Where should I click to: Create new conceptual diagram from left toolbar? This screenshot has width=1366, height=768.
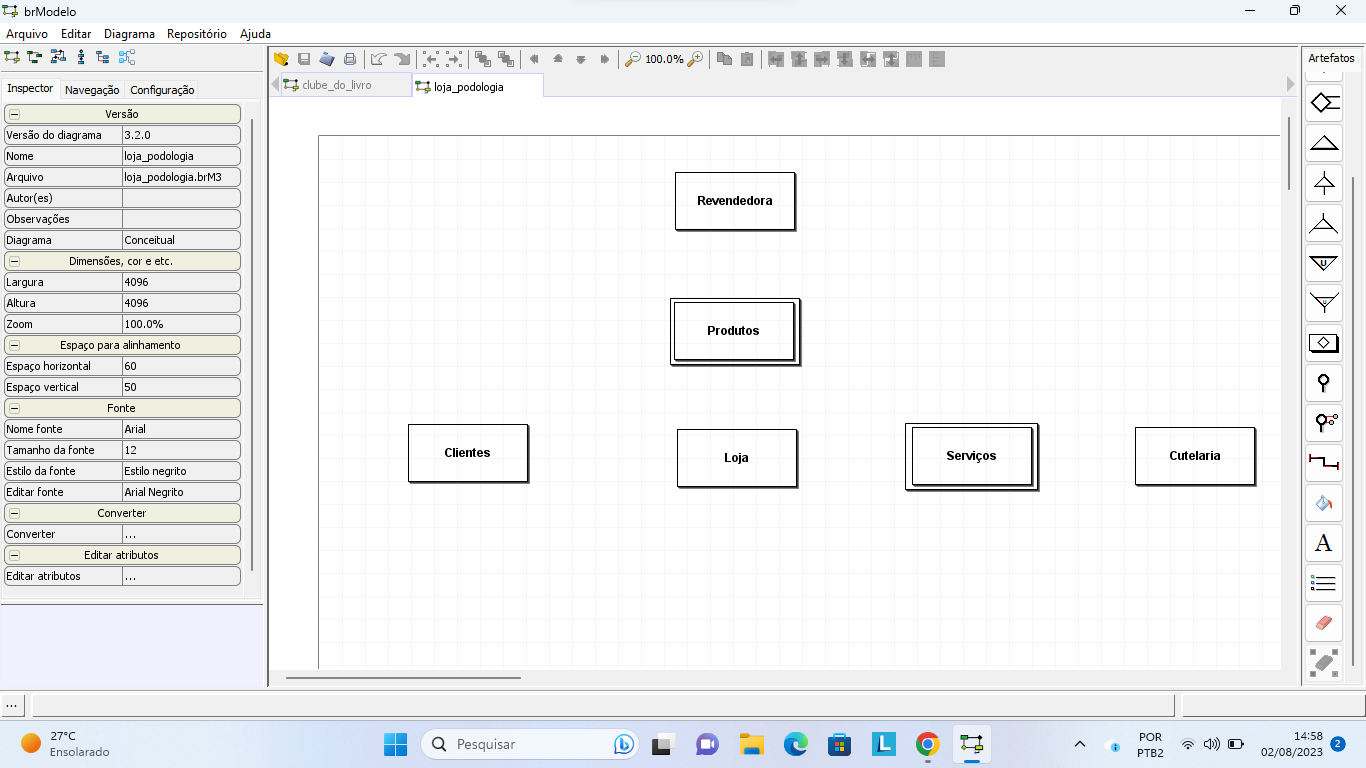point(12,57)
